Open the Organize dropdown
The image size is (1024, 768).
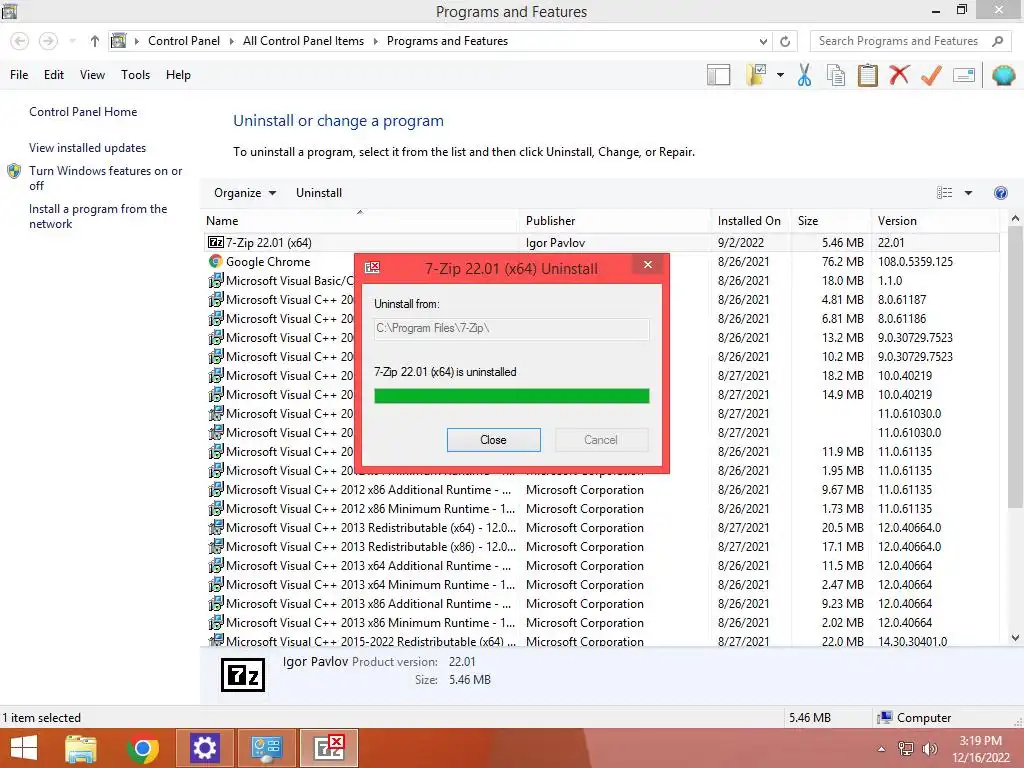[x=245, y=193]
